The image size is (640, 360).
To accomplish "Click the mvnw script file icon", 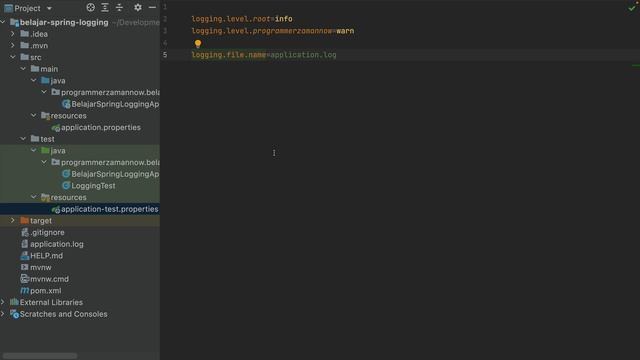I will [24, 267].
